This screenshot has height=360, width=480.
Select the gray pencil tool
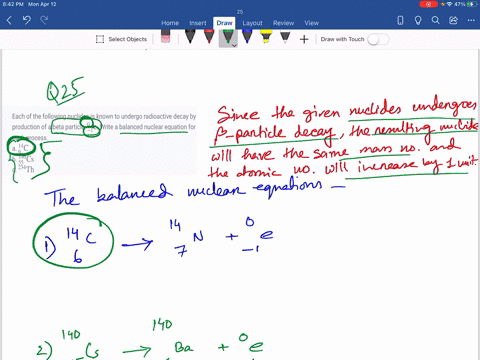coord(285,37)
